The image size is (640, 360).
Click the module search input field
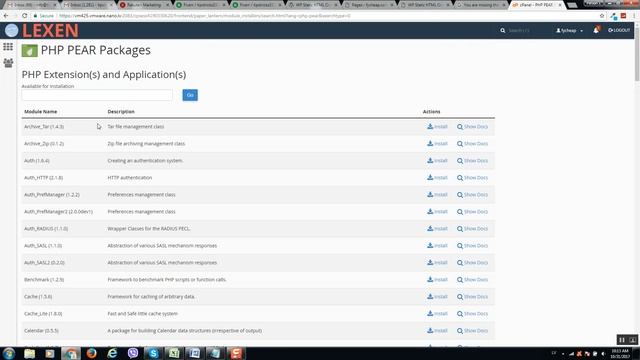[97, 95]
